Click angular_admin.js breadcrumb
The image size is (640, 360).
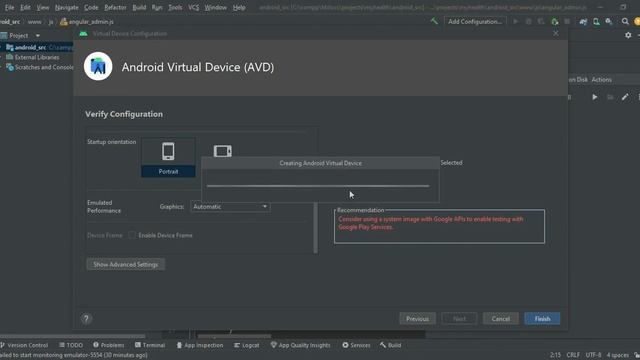click(x=87, y=22)
